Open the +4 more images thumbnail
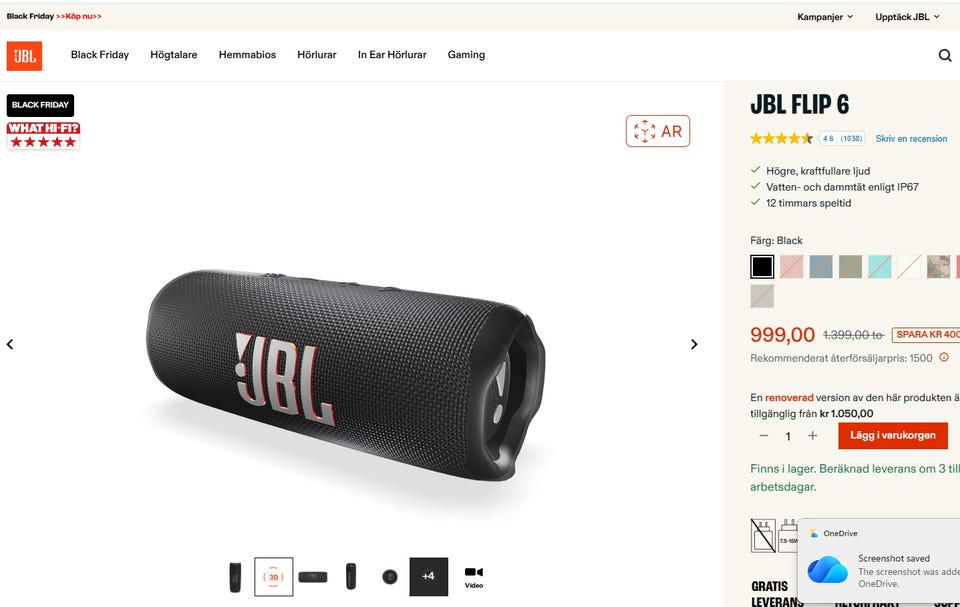This screenshot has height=607, width=960. point(429,576)
